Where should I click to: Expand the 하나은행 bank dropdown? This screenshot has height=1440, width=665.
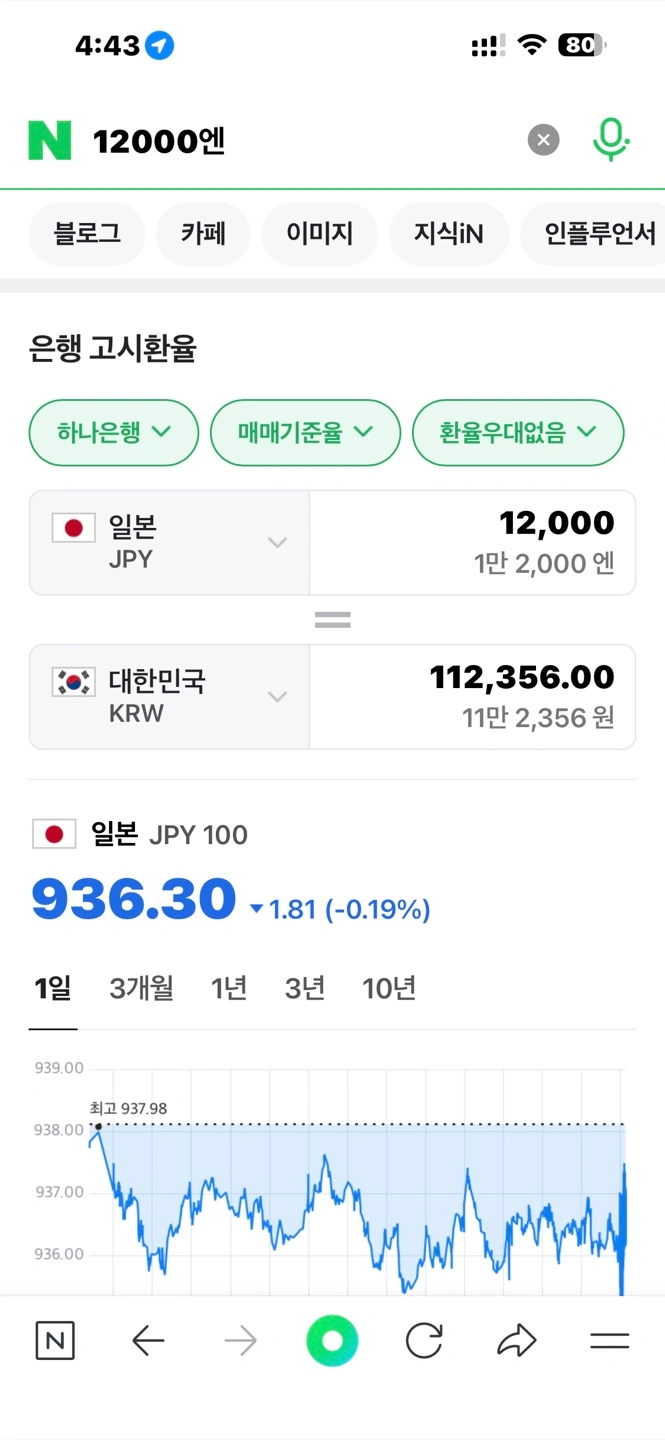coord(114,432)
